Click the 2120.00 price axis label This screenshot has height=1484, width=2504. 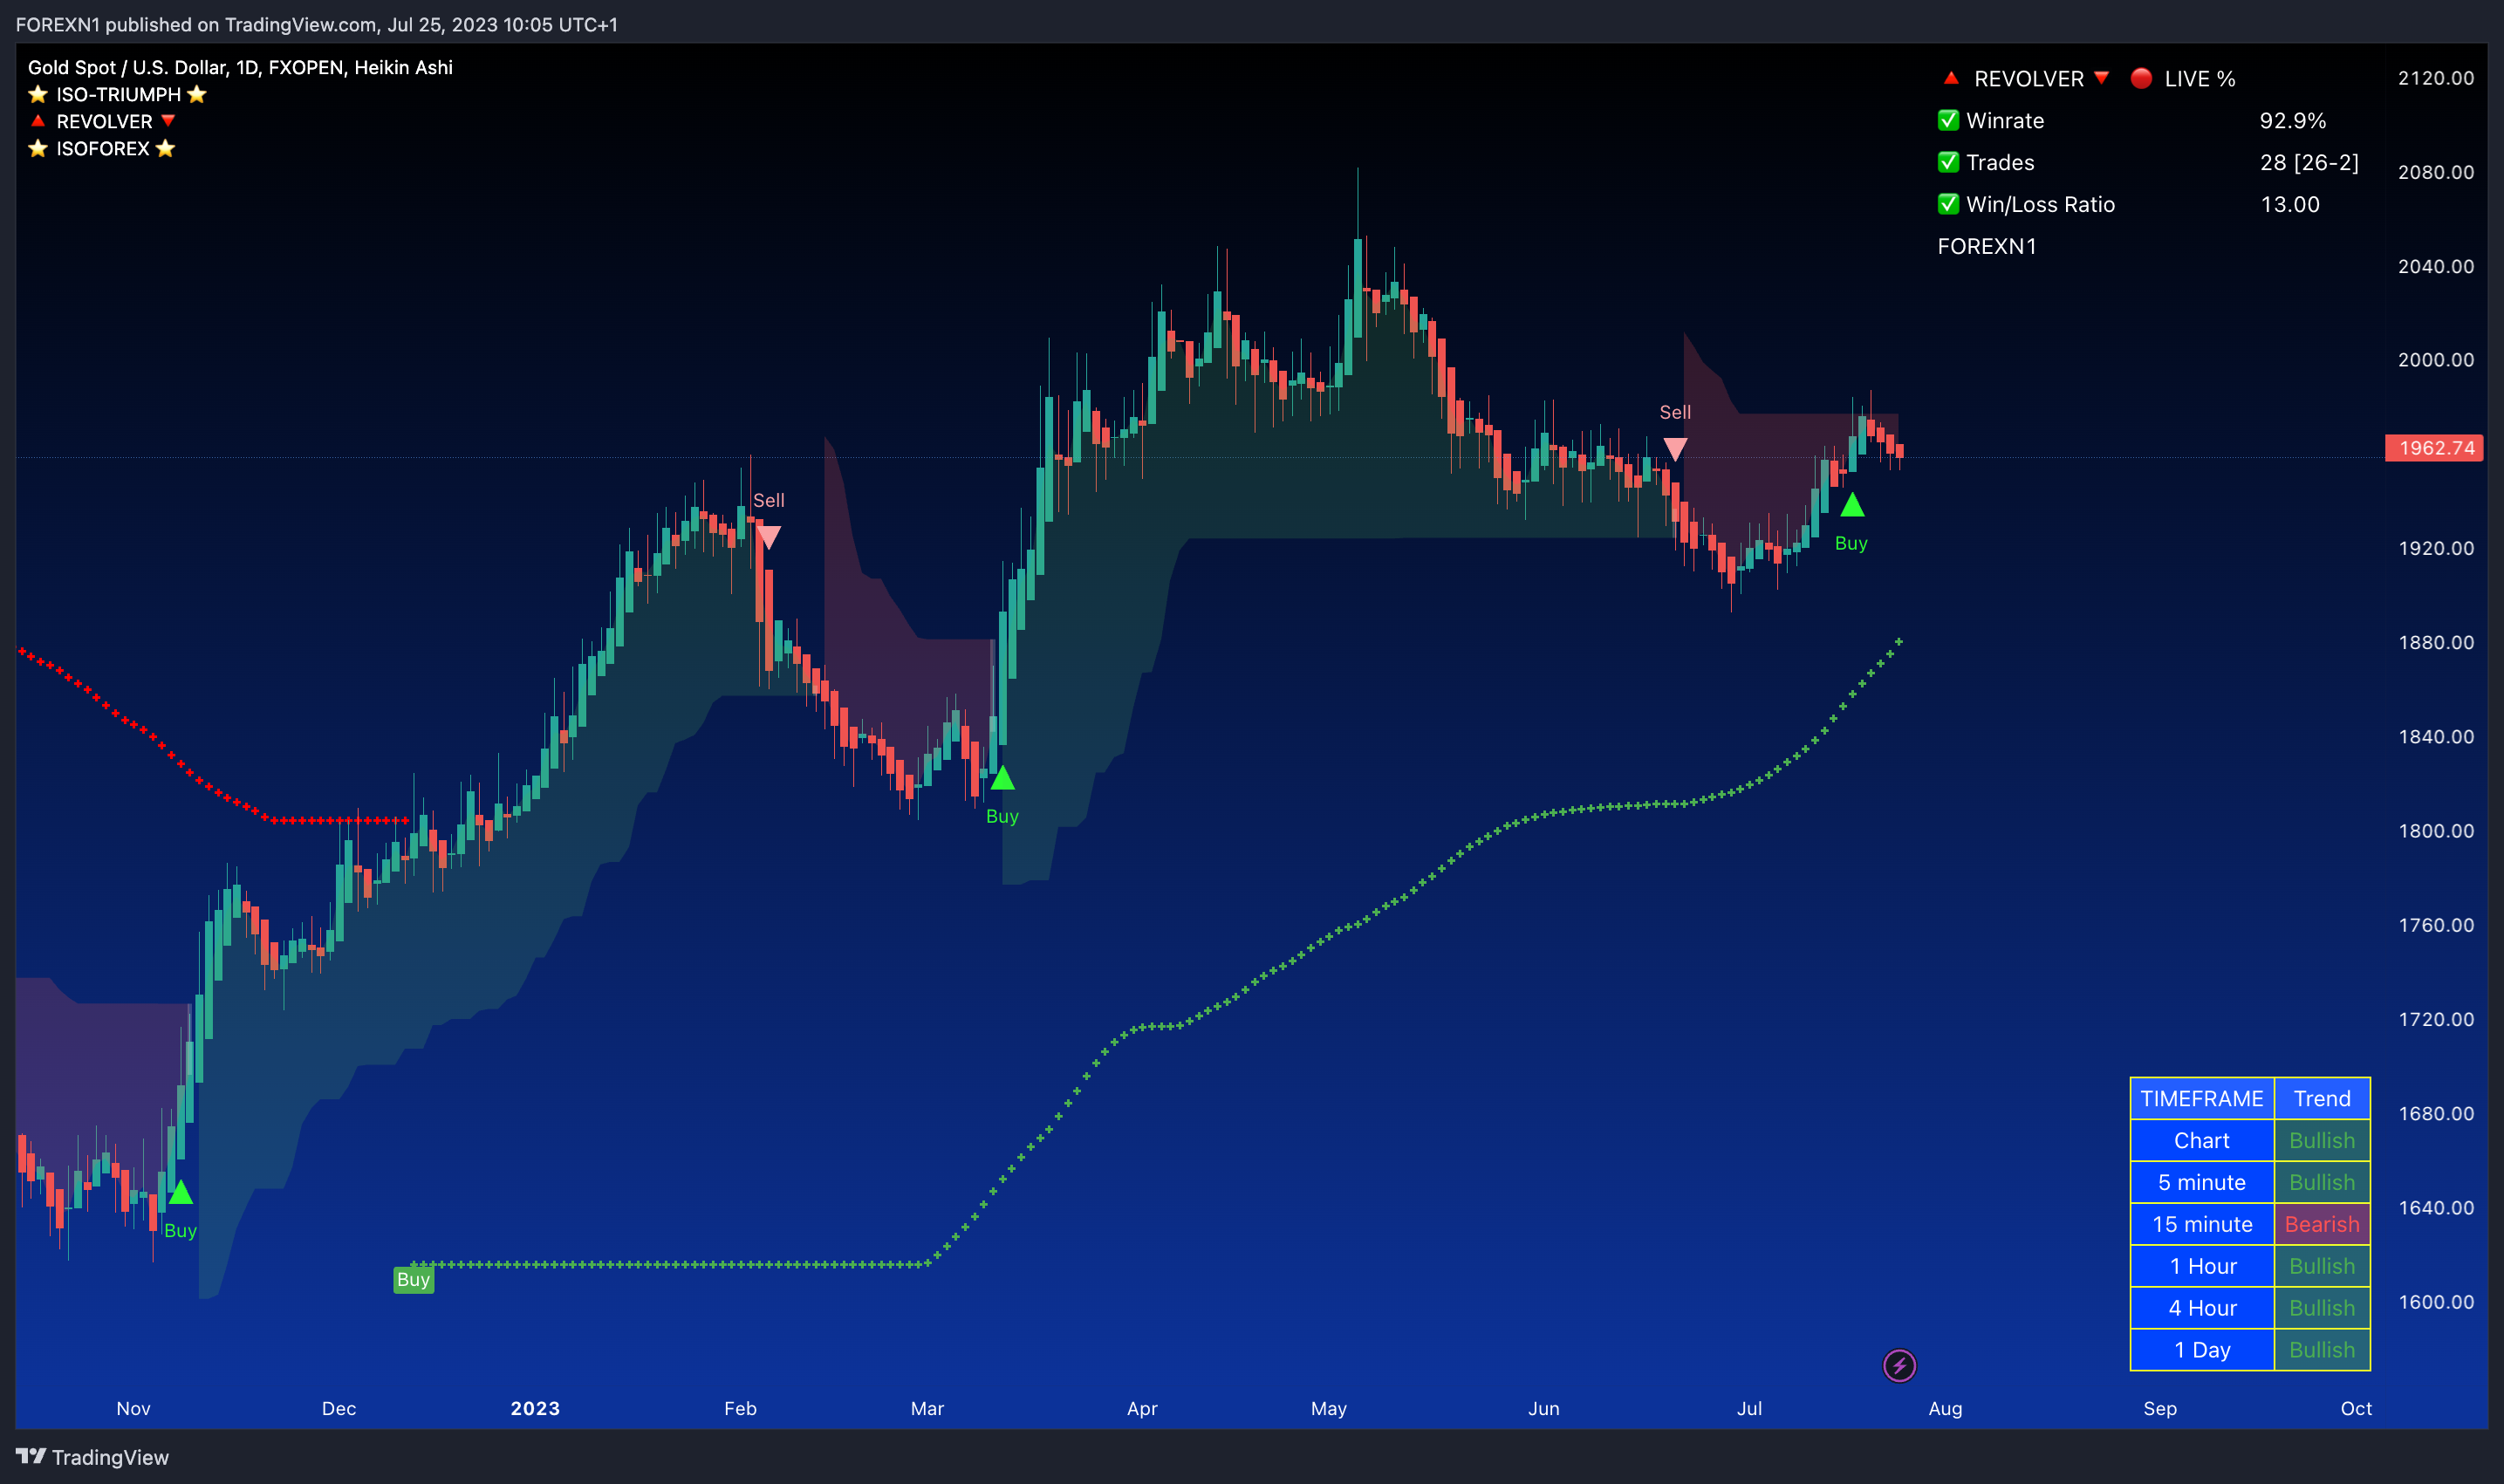tap(2436, 78)
